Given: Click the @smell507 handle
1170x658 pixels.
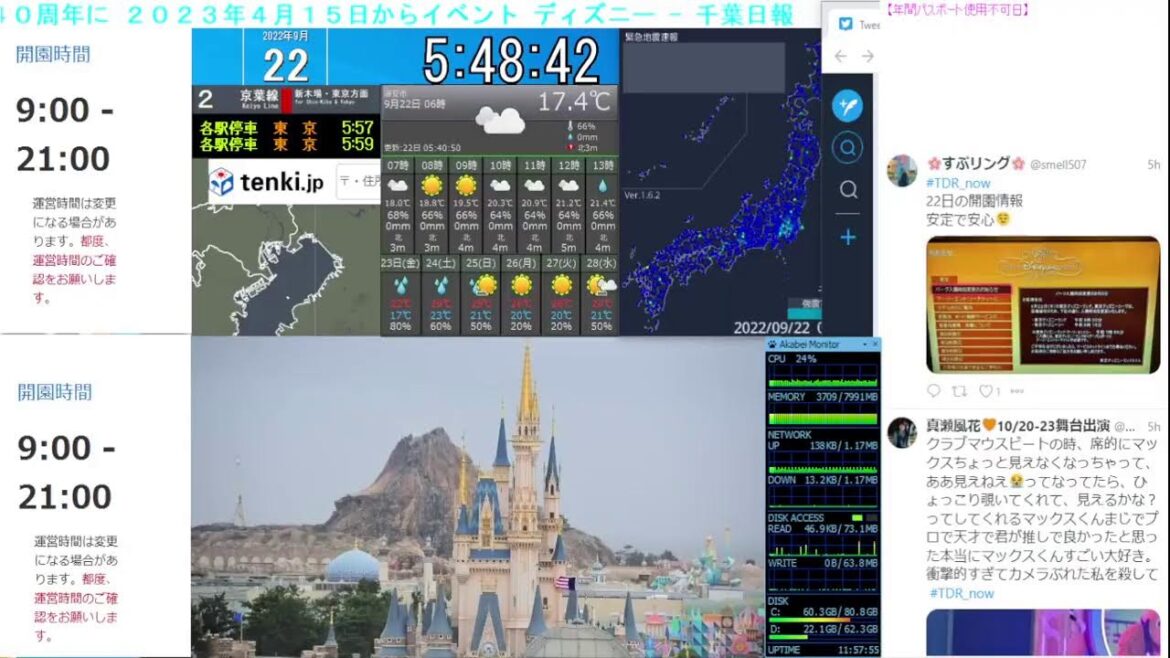Looking at the screenshot, I should click(x=1058, y=164).
